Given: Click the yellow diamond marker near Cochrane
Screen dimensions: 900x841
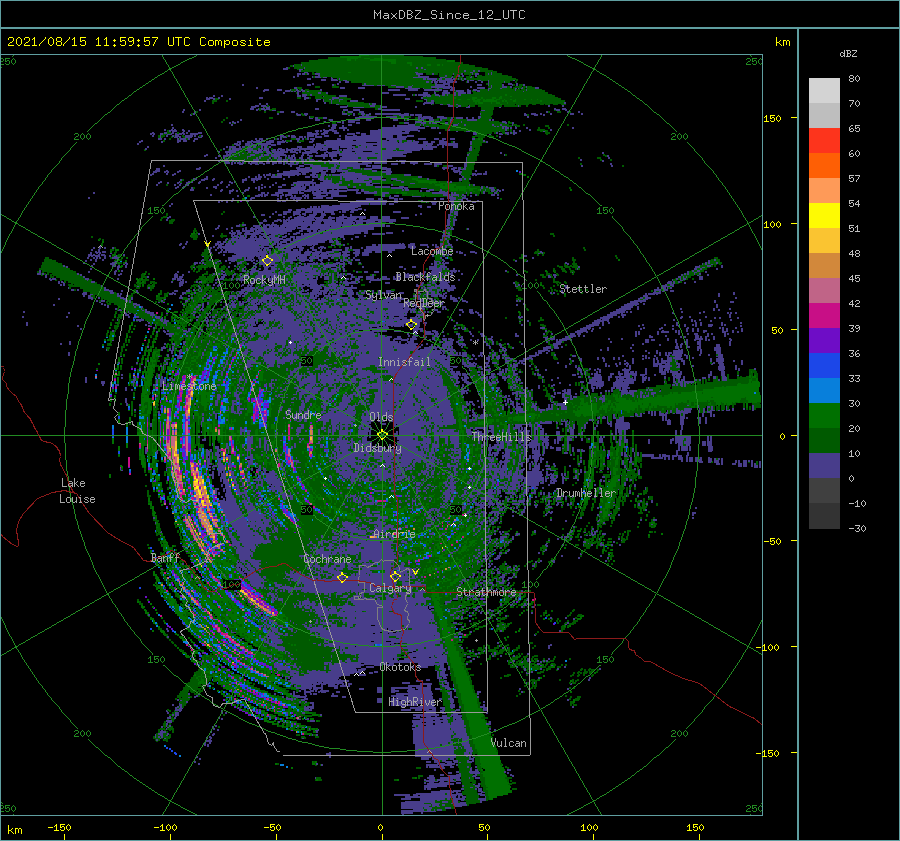Looking at the screenshot, I should point(342,577).
